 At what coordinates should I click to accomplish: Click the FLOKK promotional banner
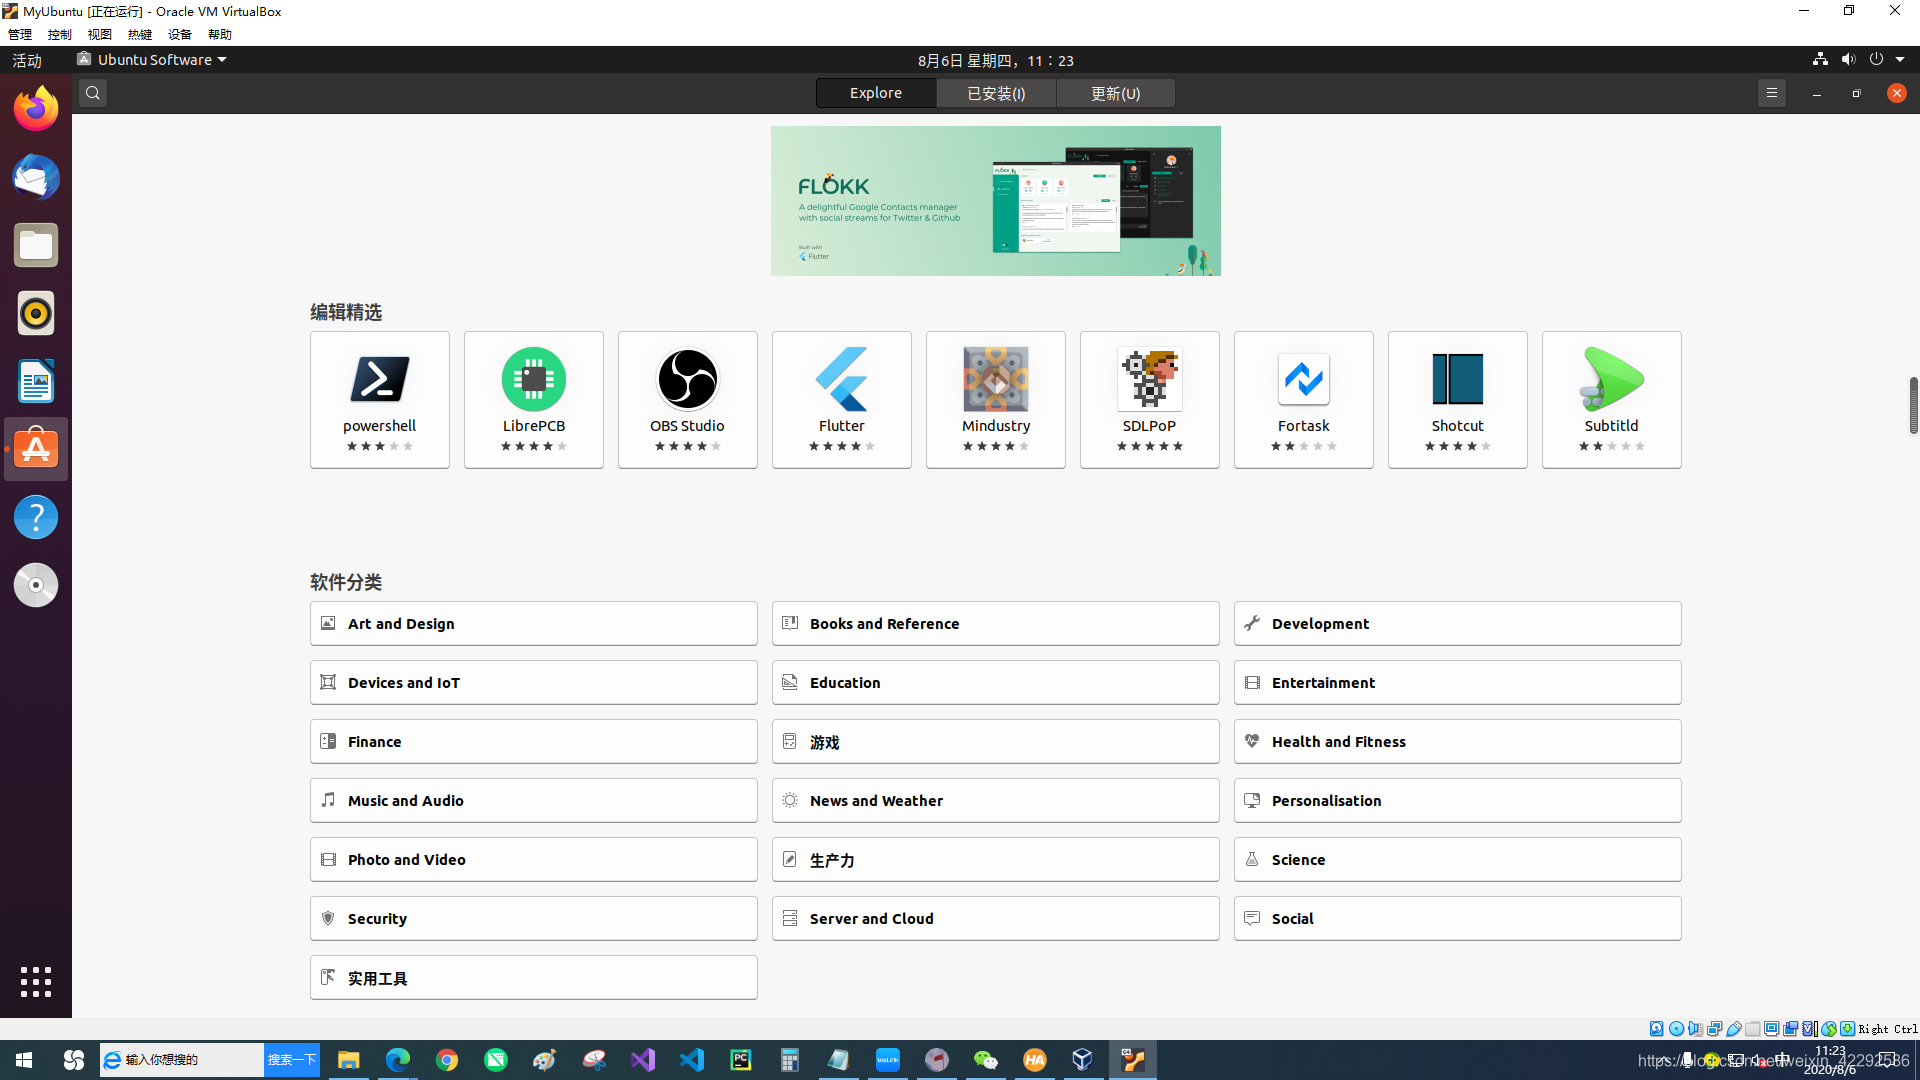pyautogui.click(x=995, y=200)
